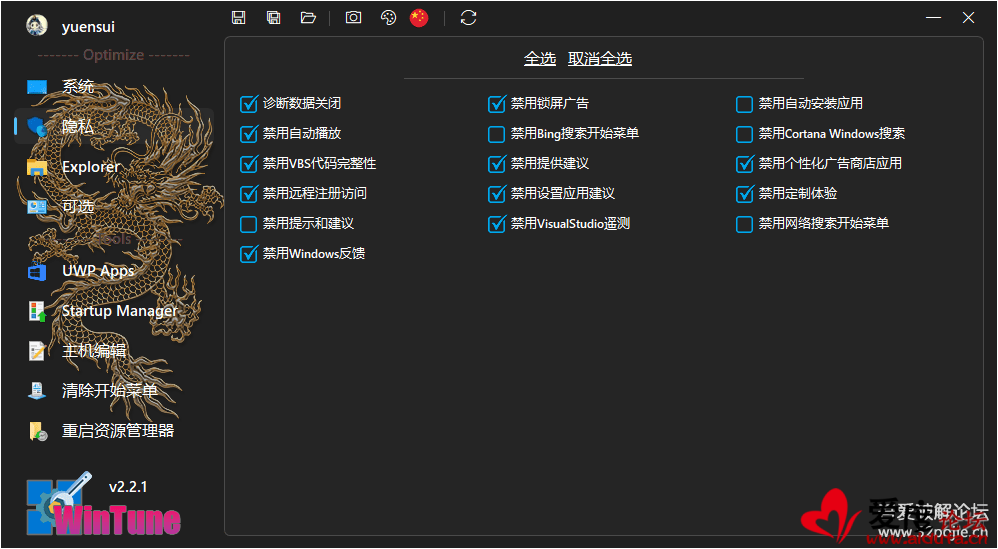Viewport: 998px width, 549px height.
Task: Uncheck 诊断数据关闭 checkbox
Action: (x=248, y=104)
